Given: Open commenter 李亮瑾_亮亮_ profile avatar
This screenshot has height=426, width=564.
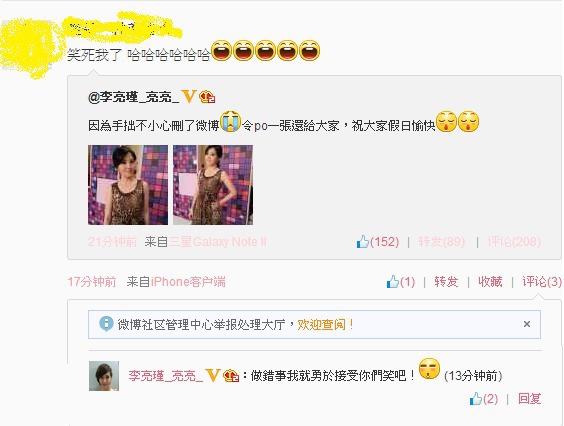Looking at the screenshot, I should click(104, 376).
